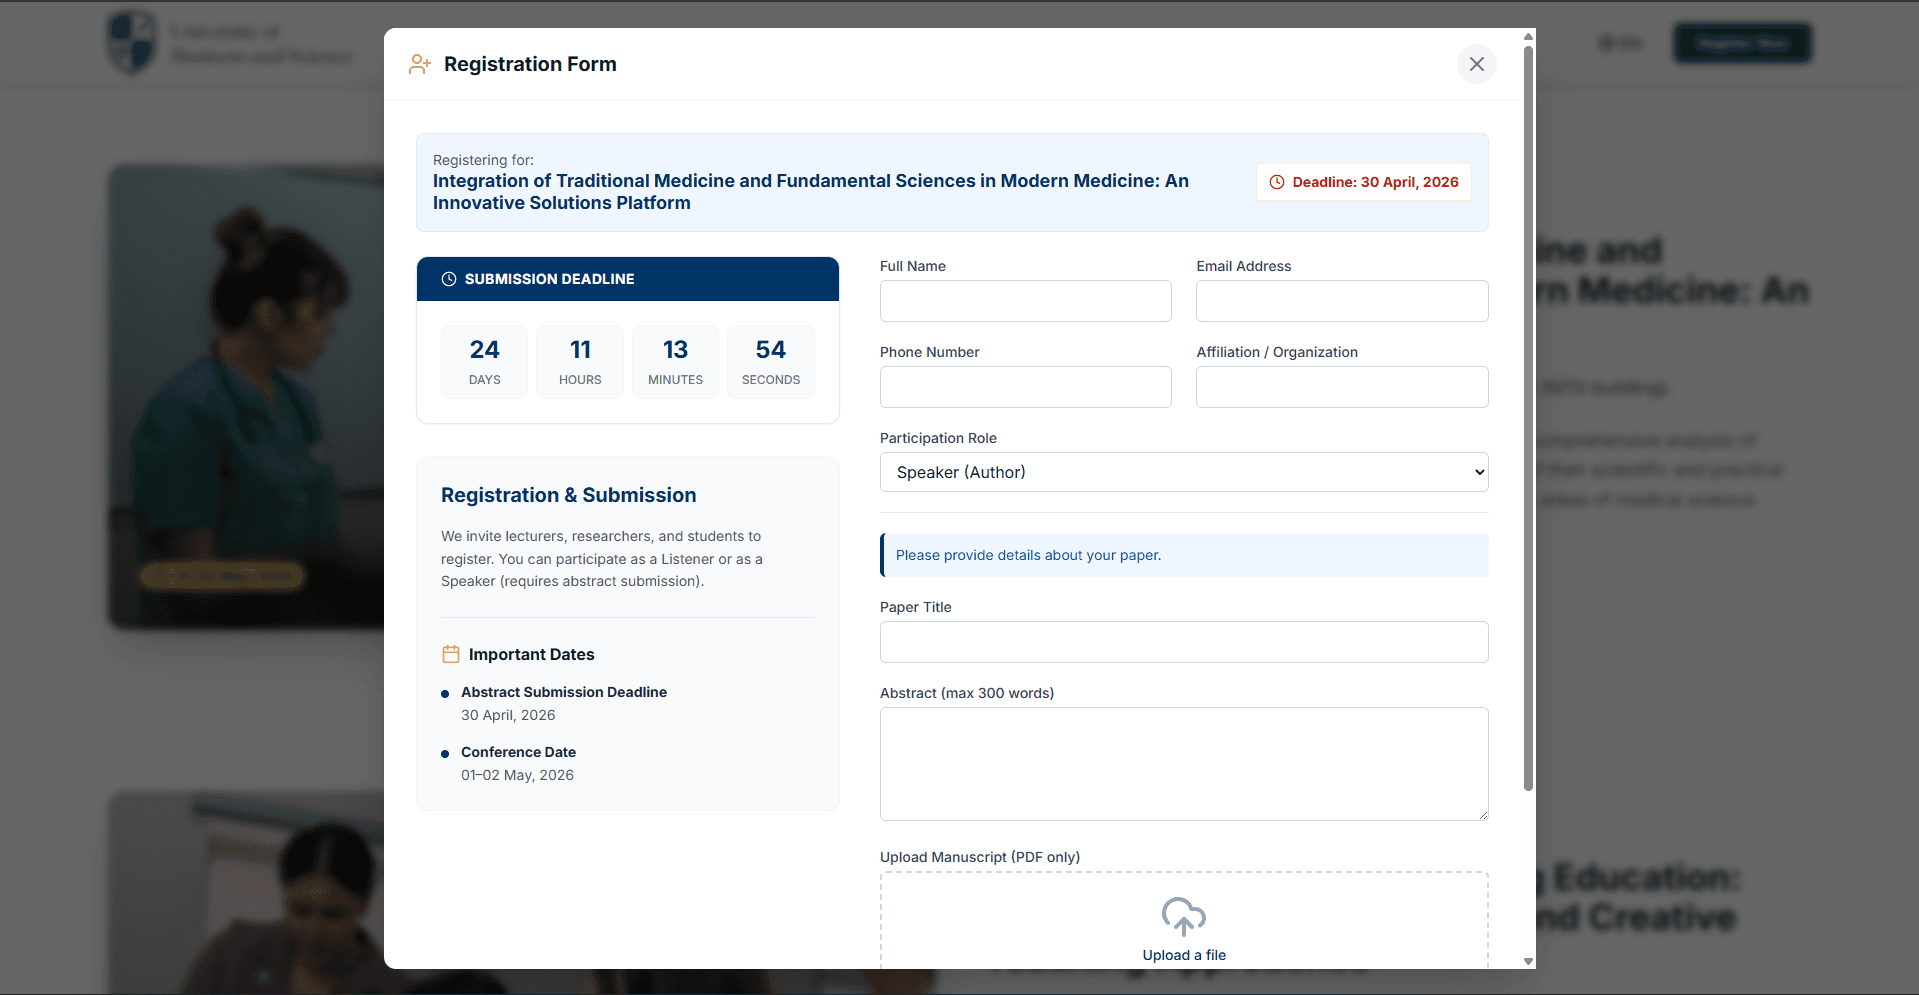Click the calendar icon beside Important Dates

pyautogui.click(x=451, y=654)
